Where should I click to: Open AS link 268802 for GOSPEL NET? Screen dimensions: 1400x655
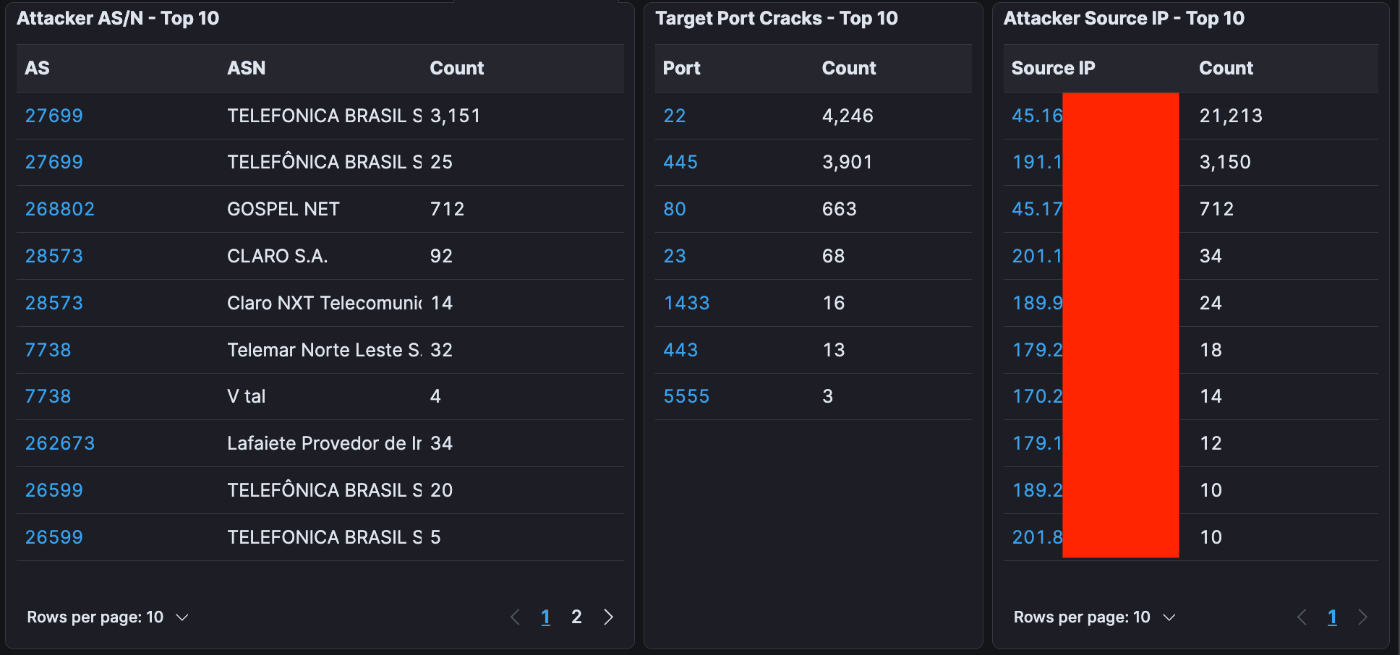click(60, 209)
